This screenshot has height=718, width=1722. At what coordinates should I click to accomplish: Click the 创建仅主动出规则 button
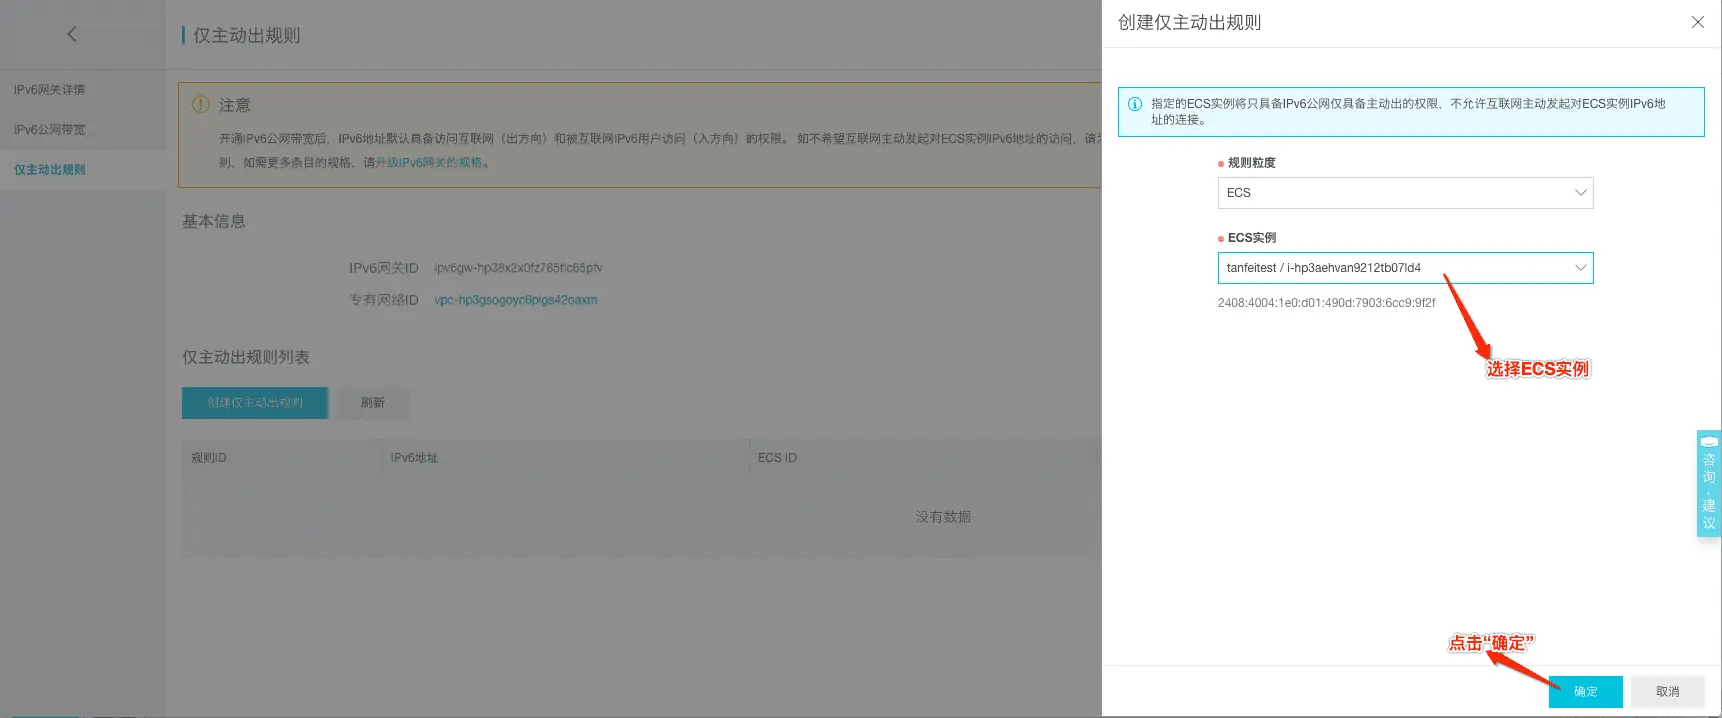click(255, 403)
